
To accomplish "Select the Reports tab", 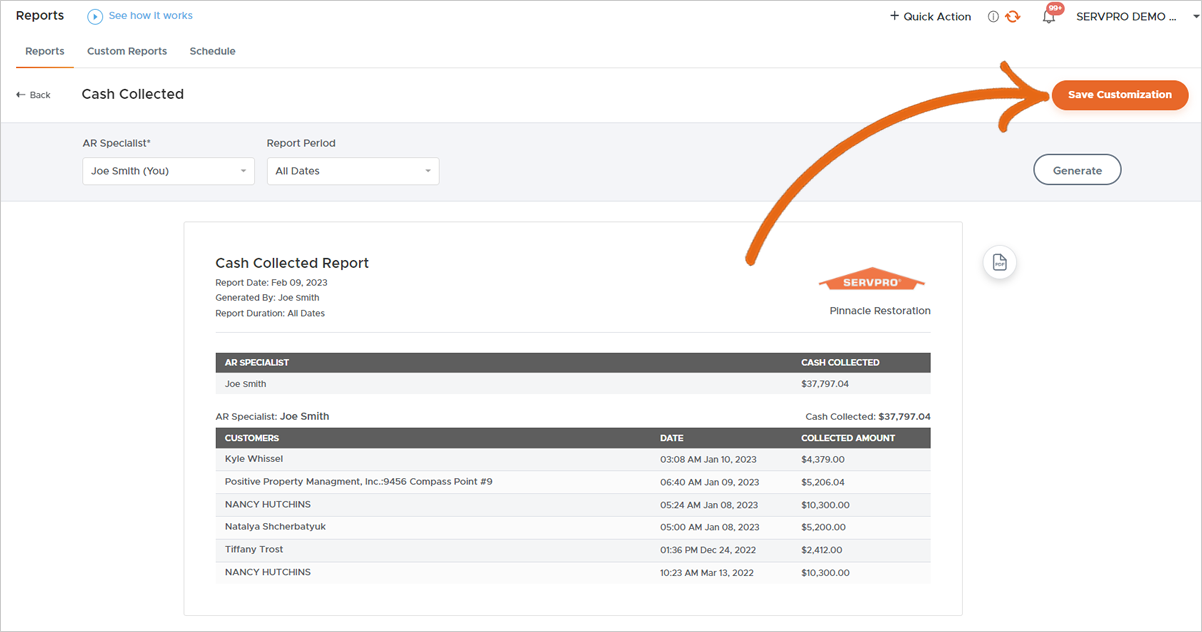I will tap(45, 51).
